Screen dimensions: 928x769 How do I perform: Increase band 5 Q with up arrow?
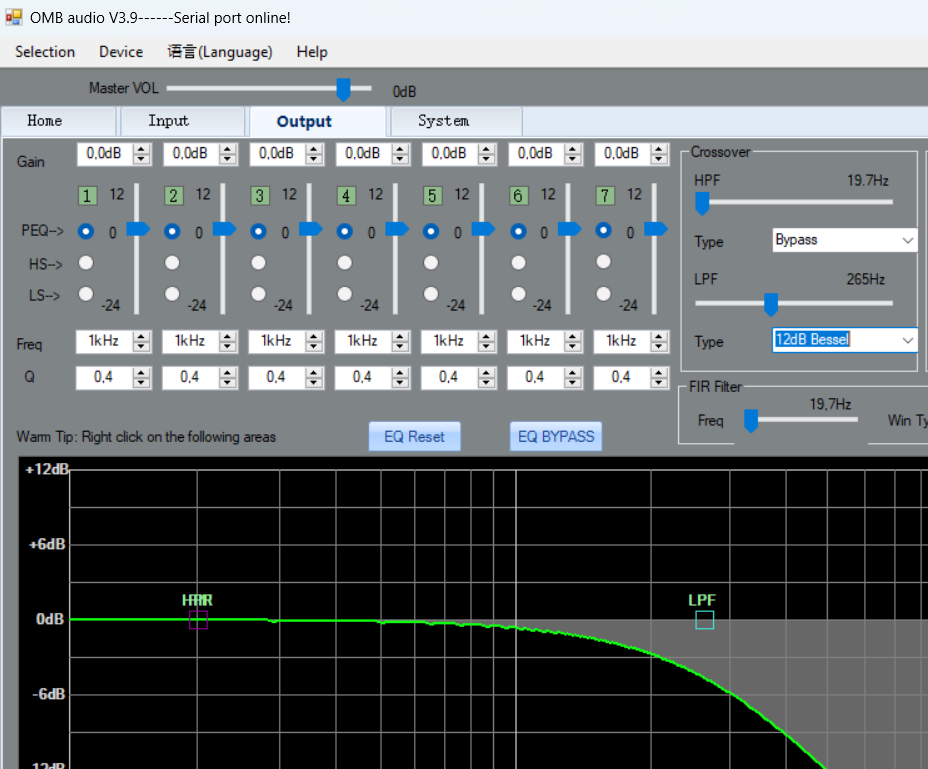486,372
